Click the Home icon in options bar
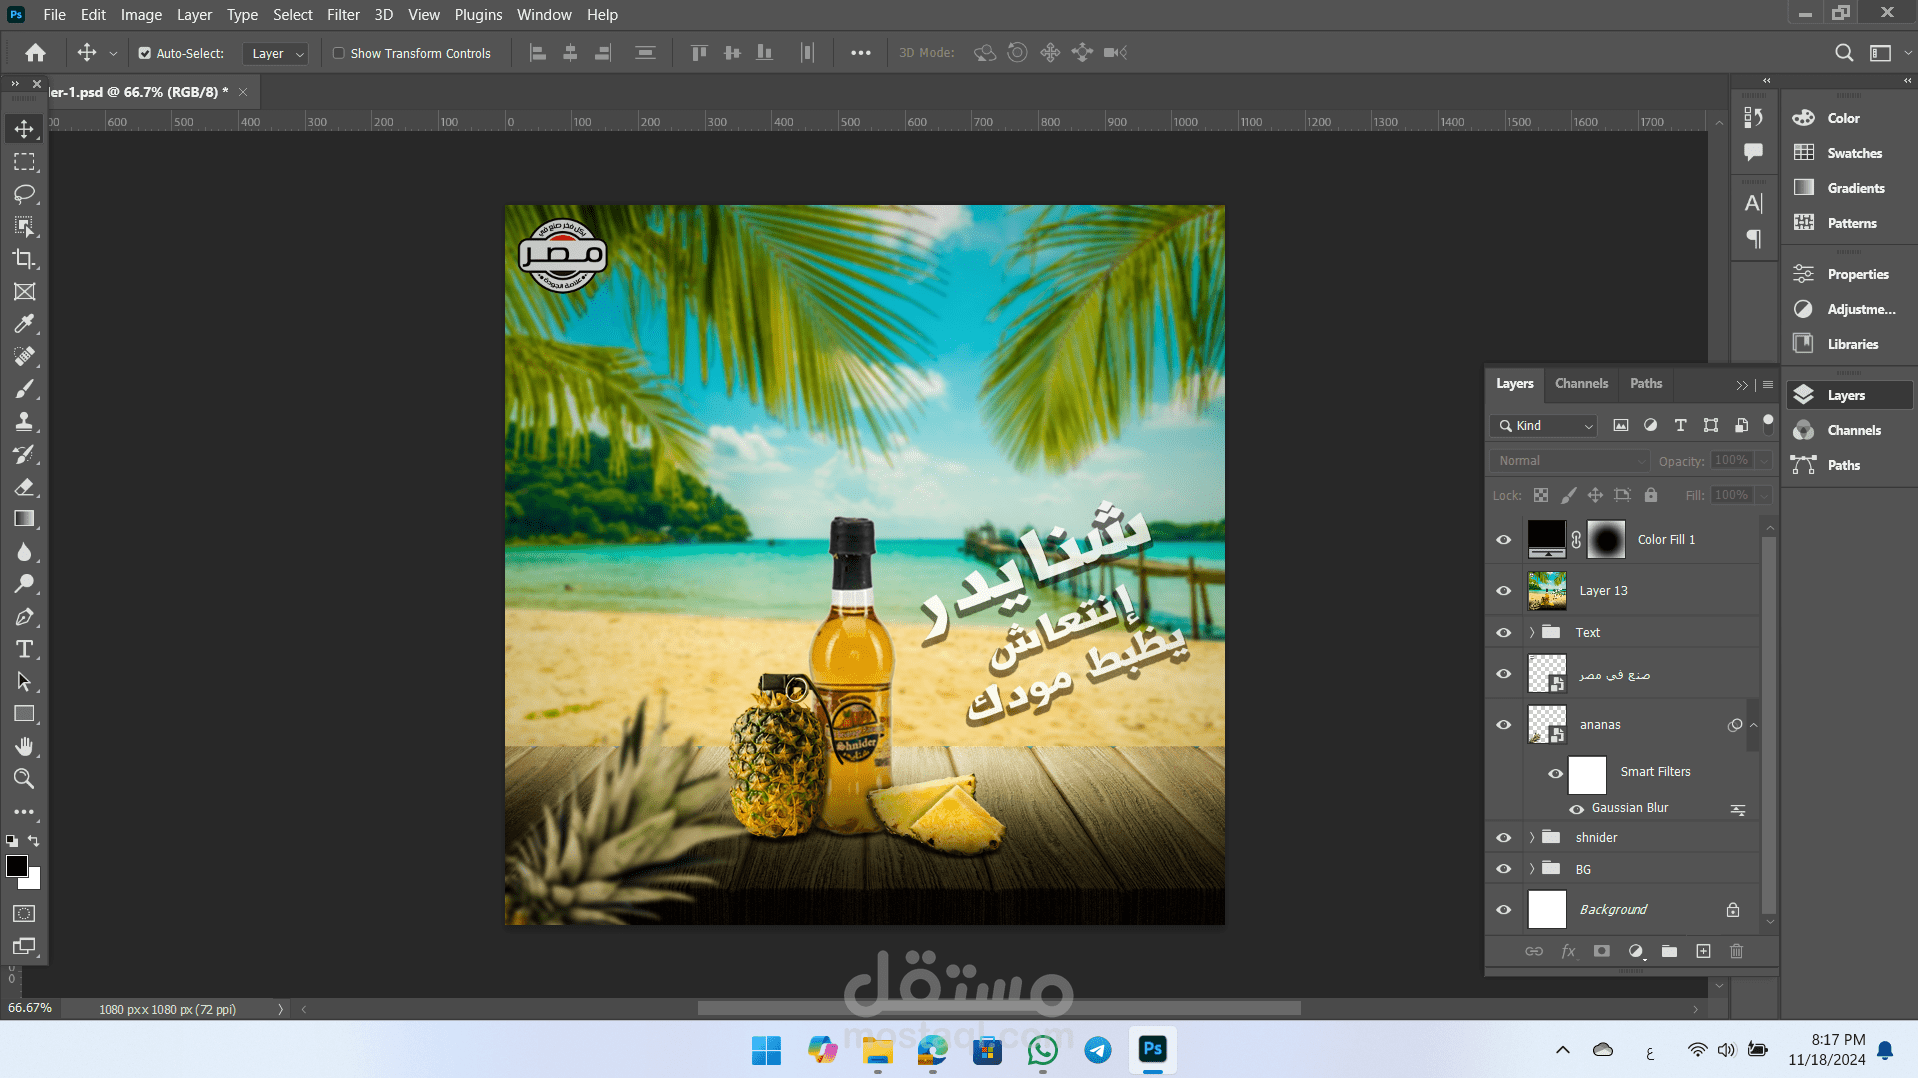The width and height of the screenshot is (1918, 1078). point(36,53)
